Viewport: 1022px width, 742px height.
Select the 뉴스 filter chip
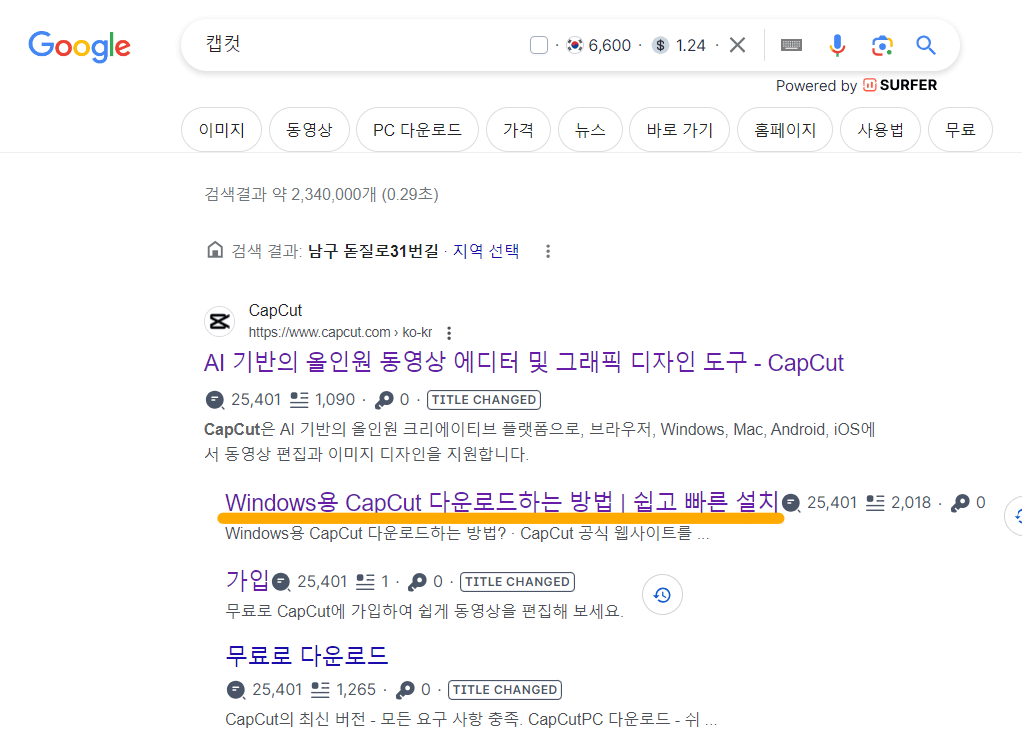coord(590,130)
